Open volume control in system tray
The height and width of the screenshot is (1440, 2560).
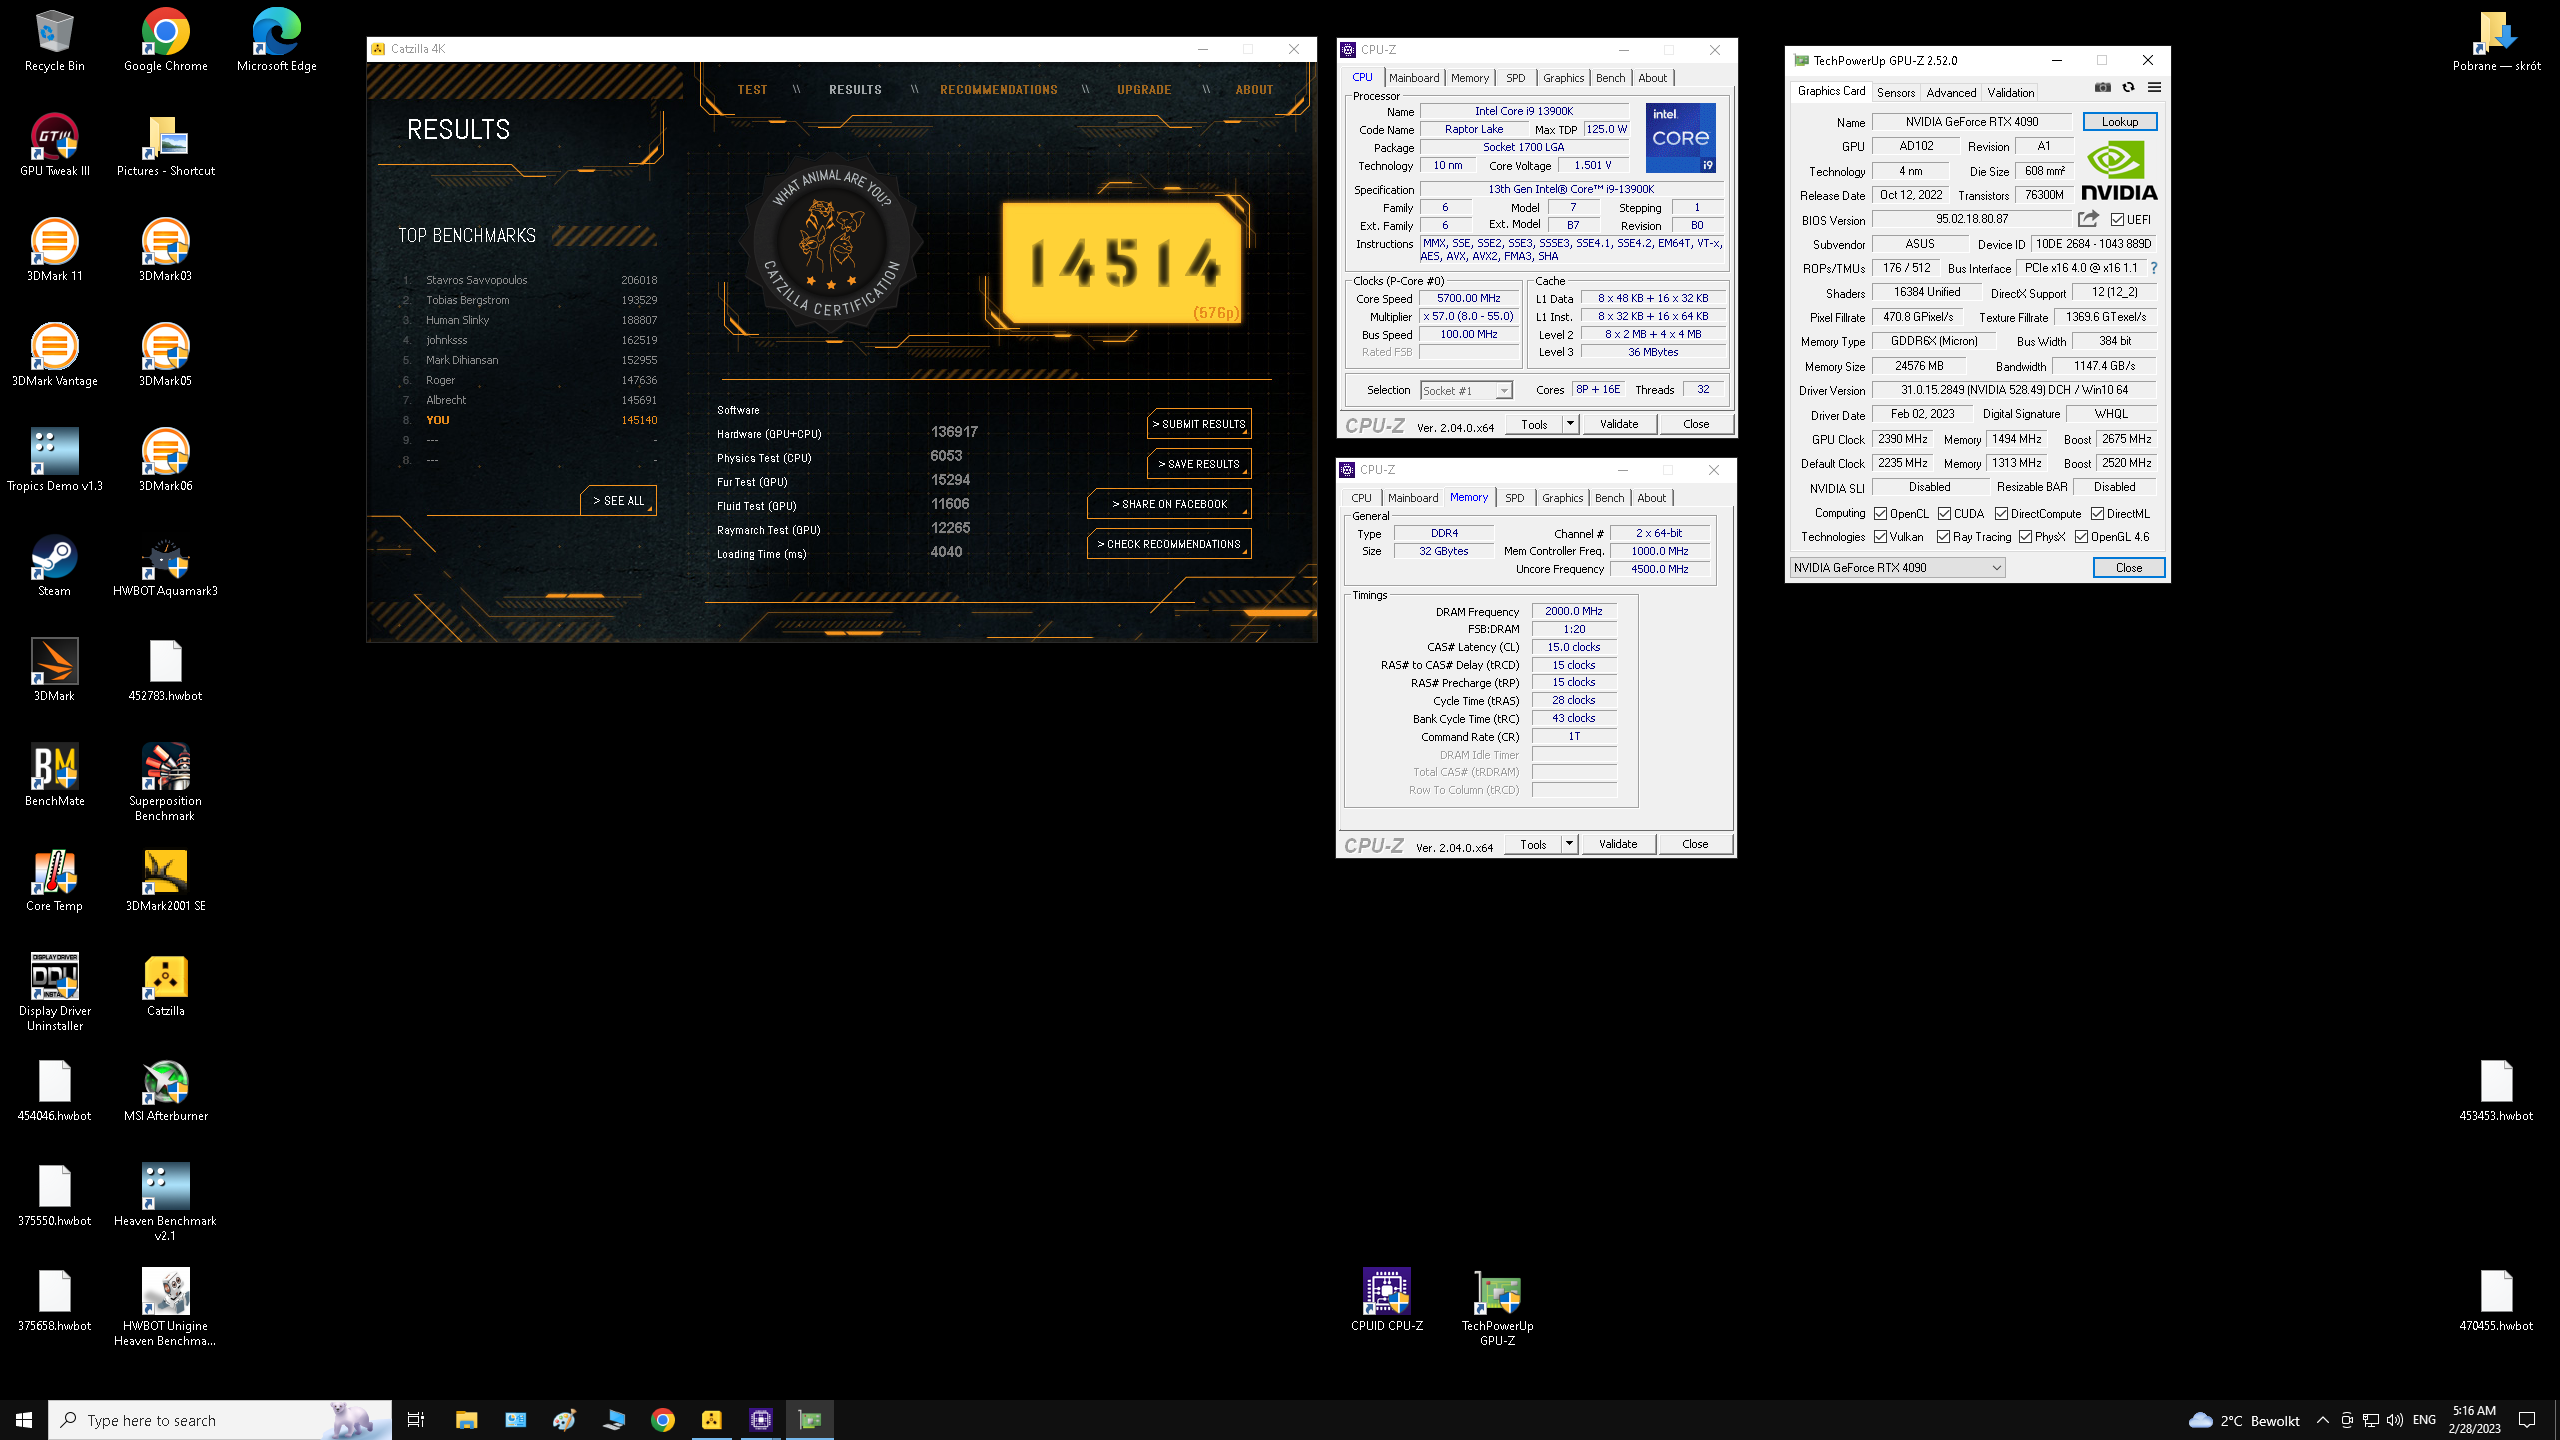[x=2394, y=1420]
